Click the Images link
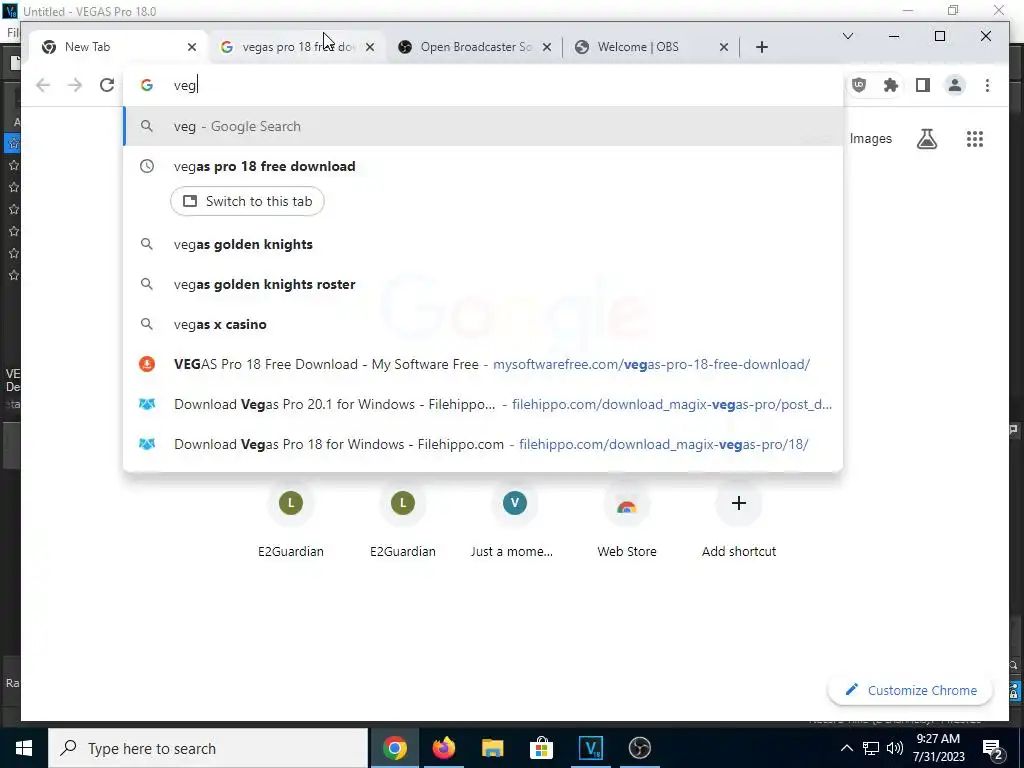Viewport: 1024px width, 768px height. coord(871,138)
